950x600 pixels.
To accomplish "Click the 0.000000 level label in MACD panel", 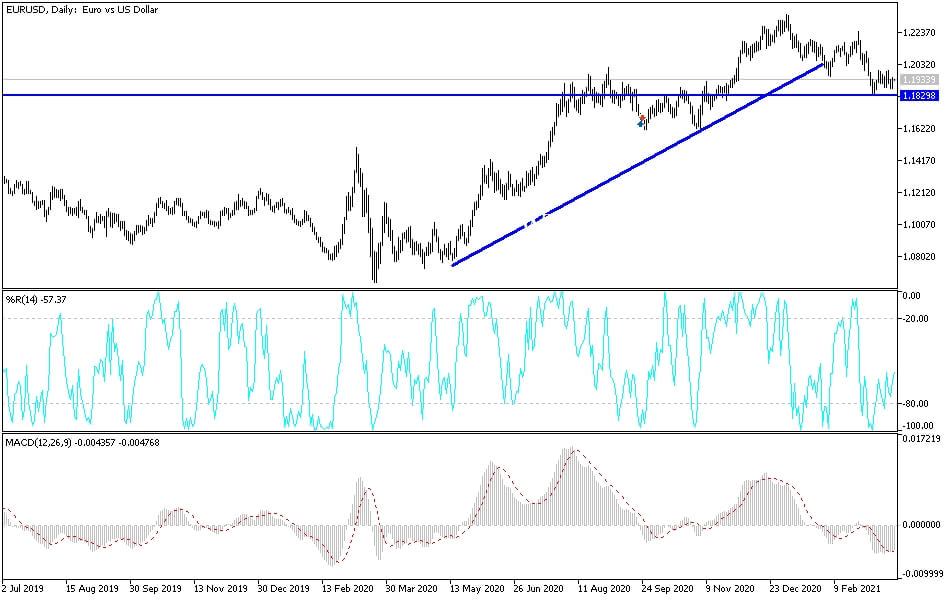I will point(920,525).
